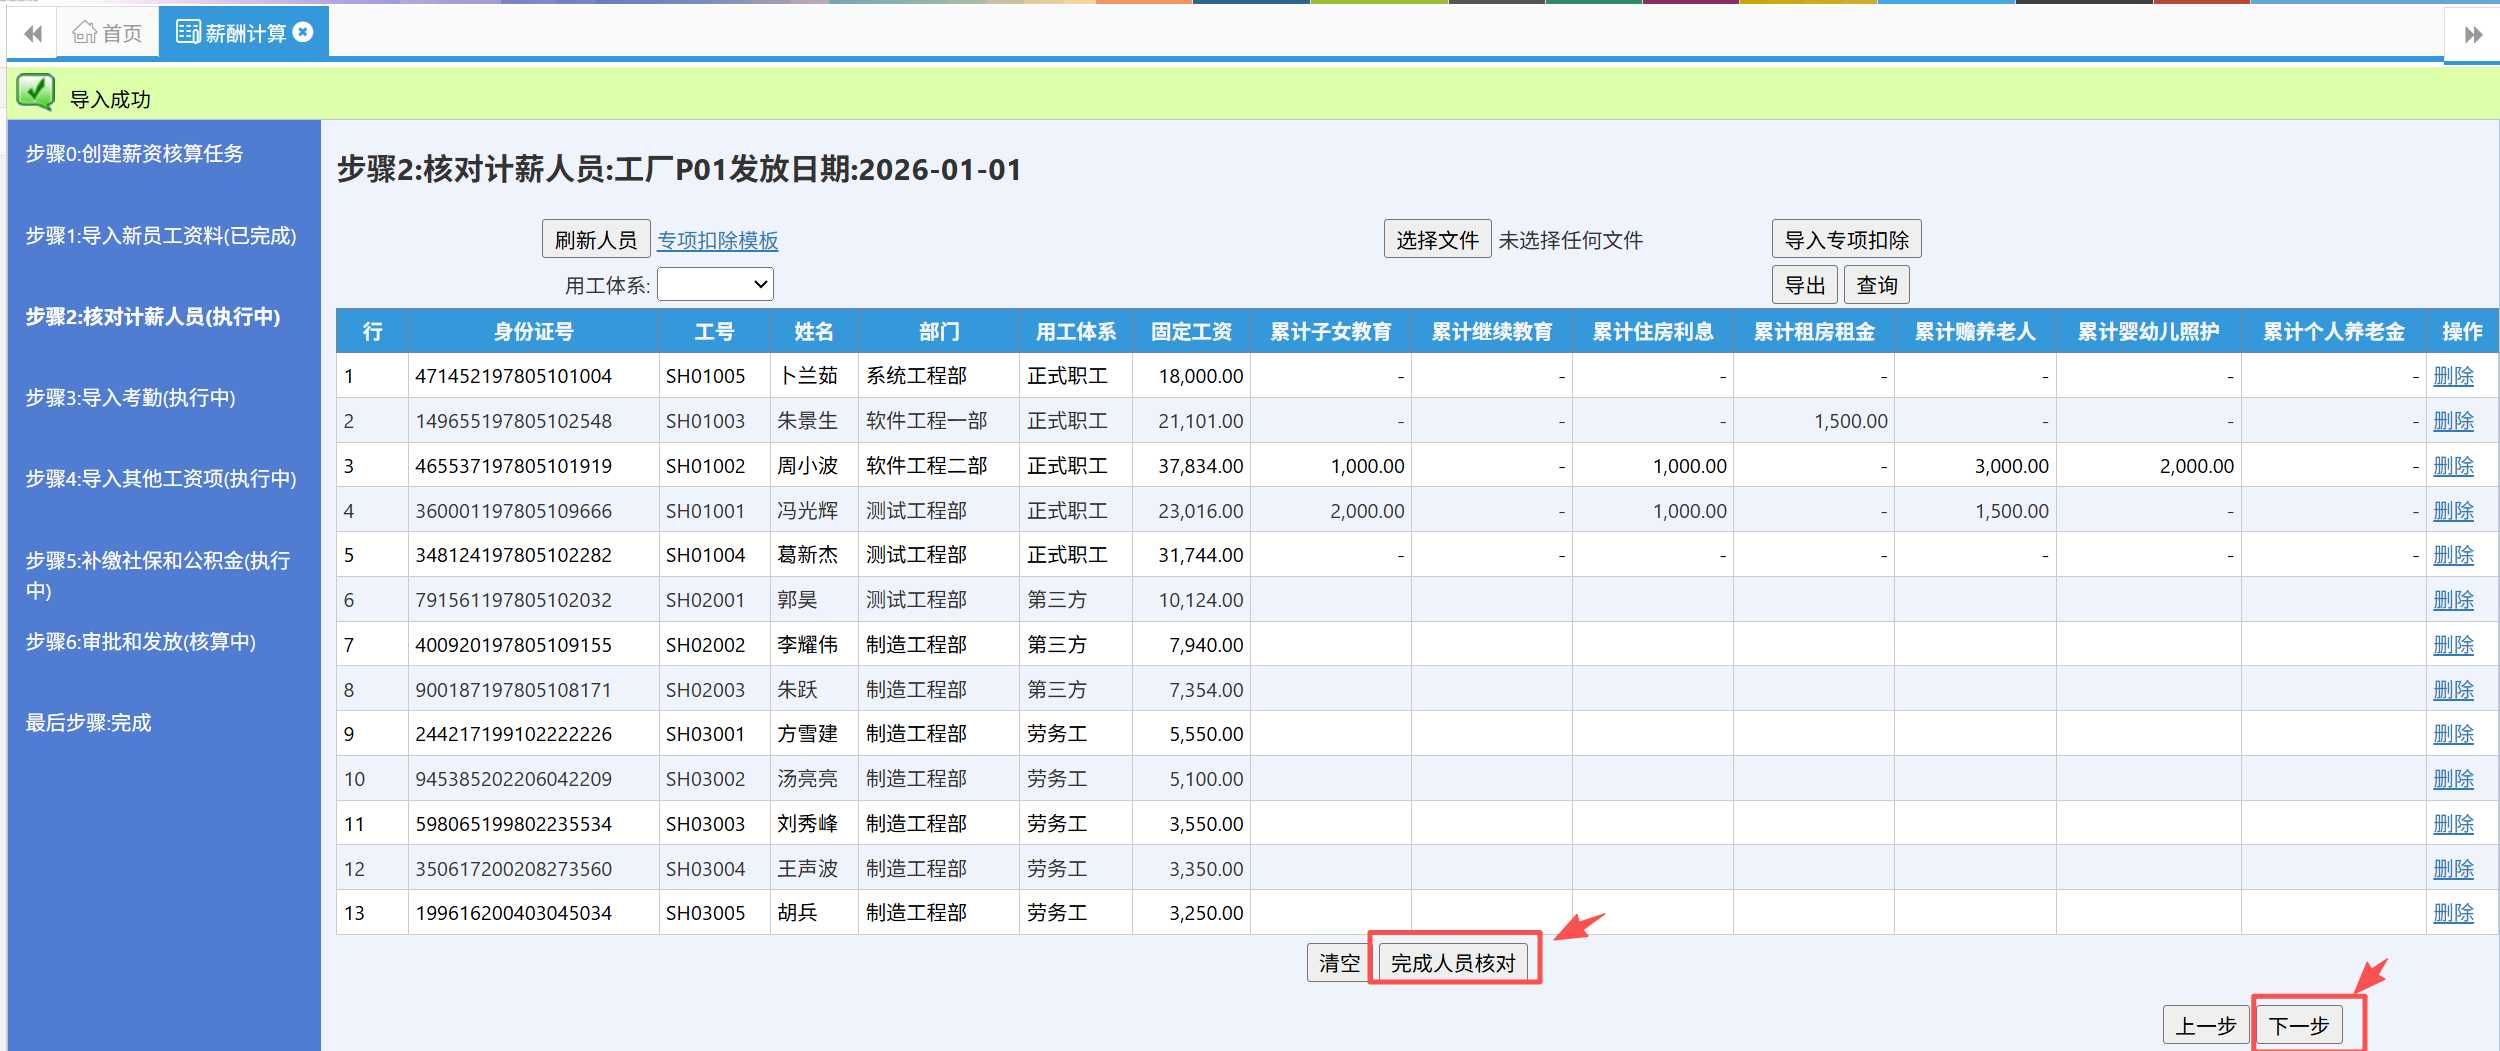Click the 完成人员核对 button
This screenshot has height=1051, width=2500.
click(1453, 963)
